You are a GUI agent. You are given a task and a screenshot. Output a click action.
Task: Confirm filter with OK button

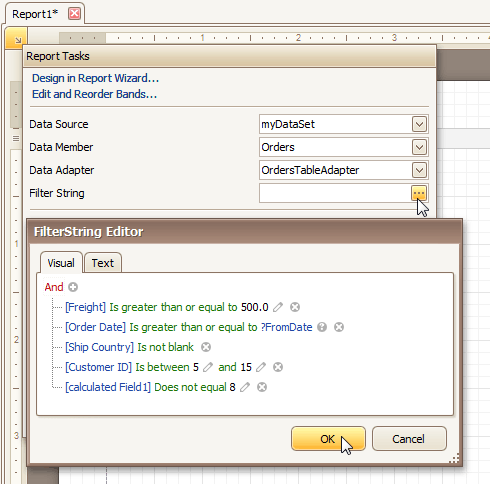pos(328,439)
